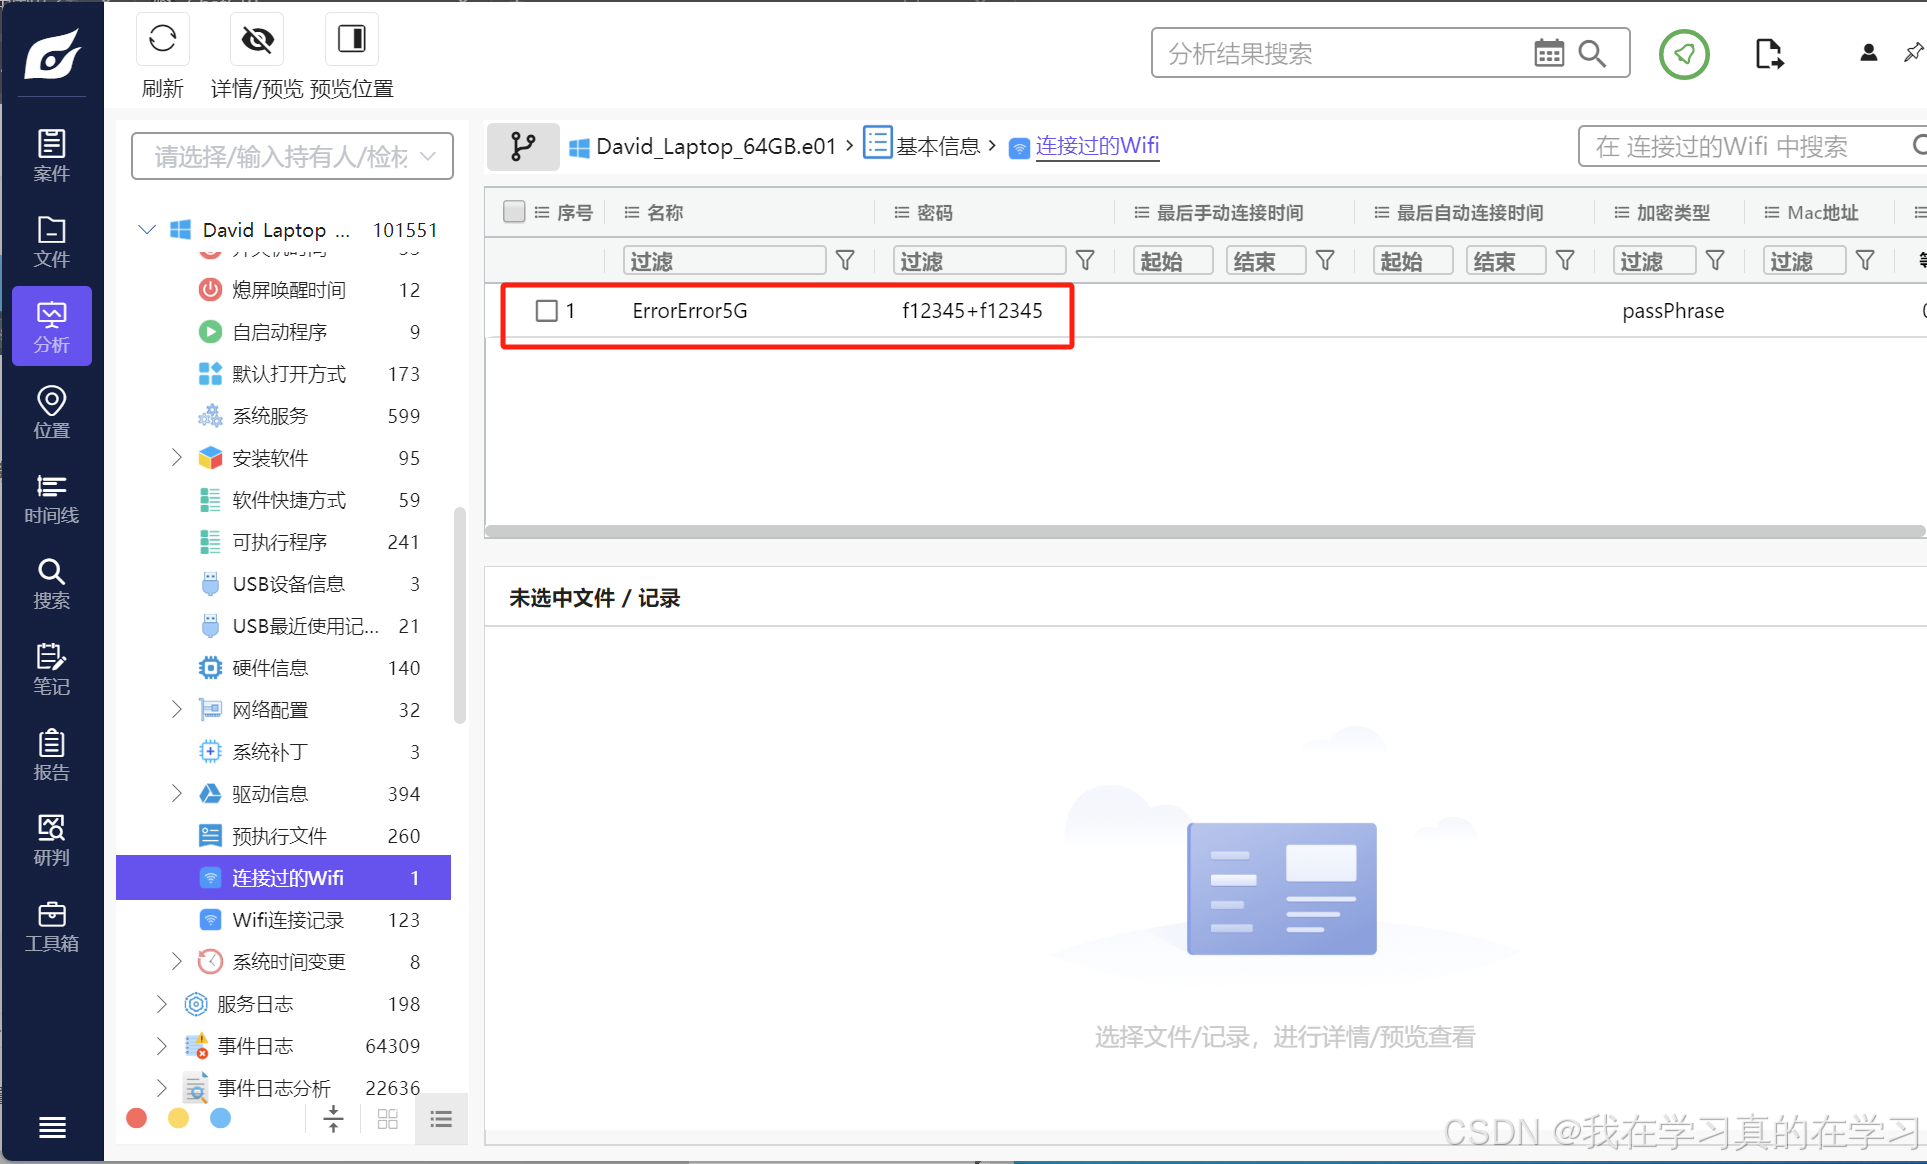Click the Refresh (刷新) toolbar icon
Viewport: 1927px width, 1164px height.
[162, 40]
